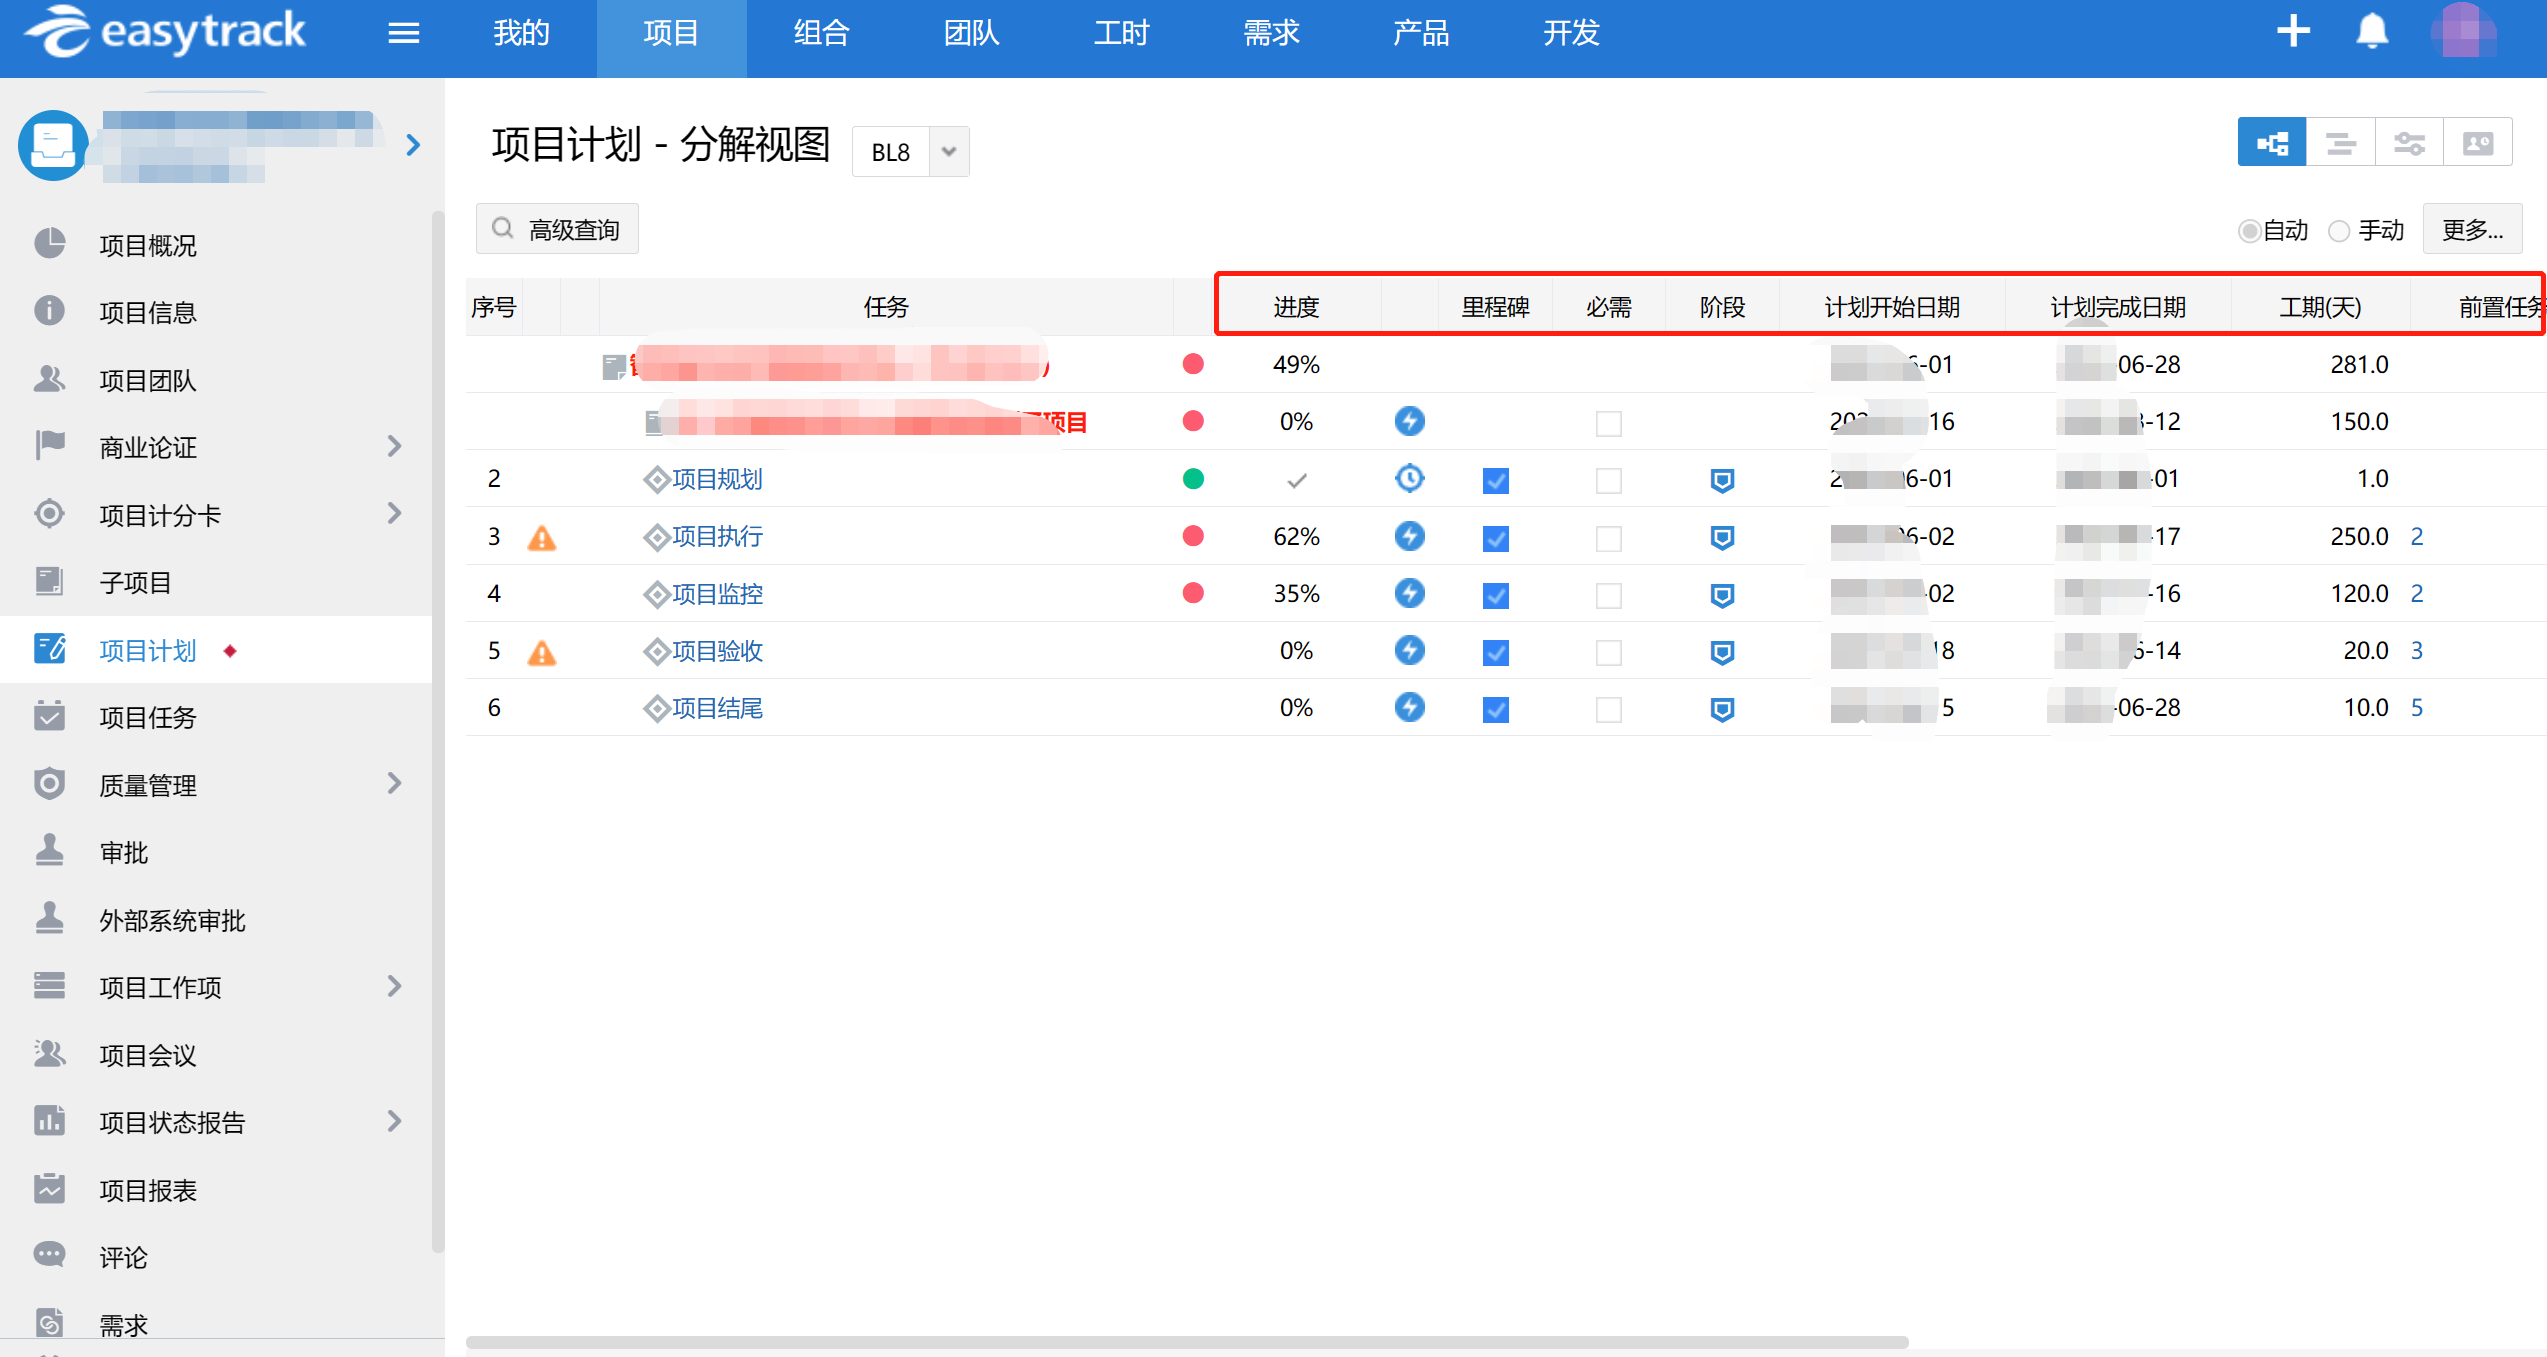This screenshot has width=2547, height=1357.
Task: Click the 高级查询 search button
Action: (x=557, y=230)
